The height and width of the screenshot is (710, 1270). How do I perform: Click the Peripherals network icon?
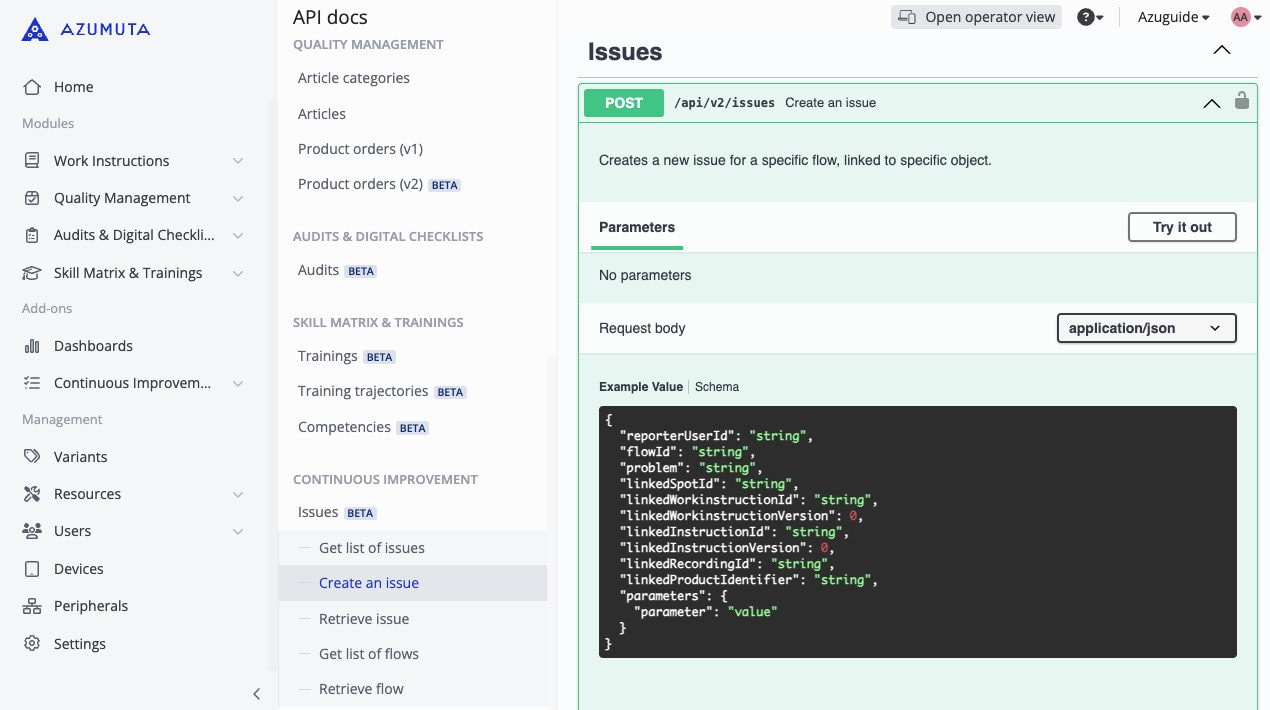tap(32, 606)
